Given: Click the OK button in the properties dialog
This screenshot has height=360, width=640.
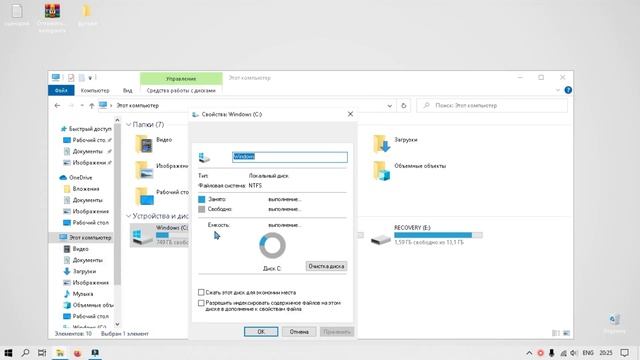Looking at the screenshot, I should click(261, 331).
